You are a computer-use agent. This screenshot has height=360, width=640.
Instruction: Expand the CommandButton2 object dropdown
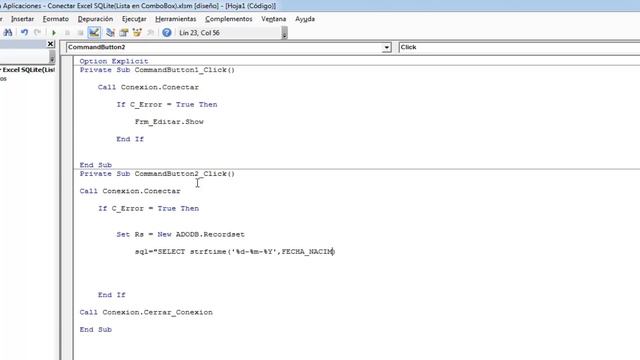pos(386,47)
